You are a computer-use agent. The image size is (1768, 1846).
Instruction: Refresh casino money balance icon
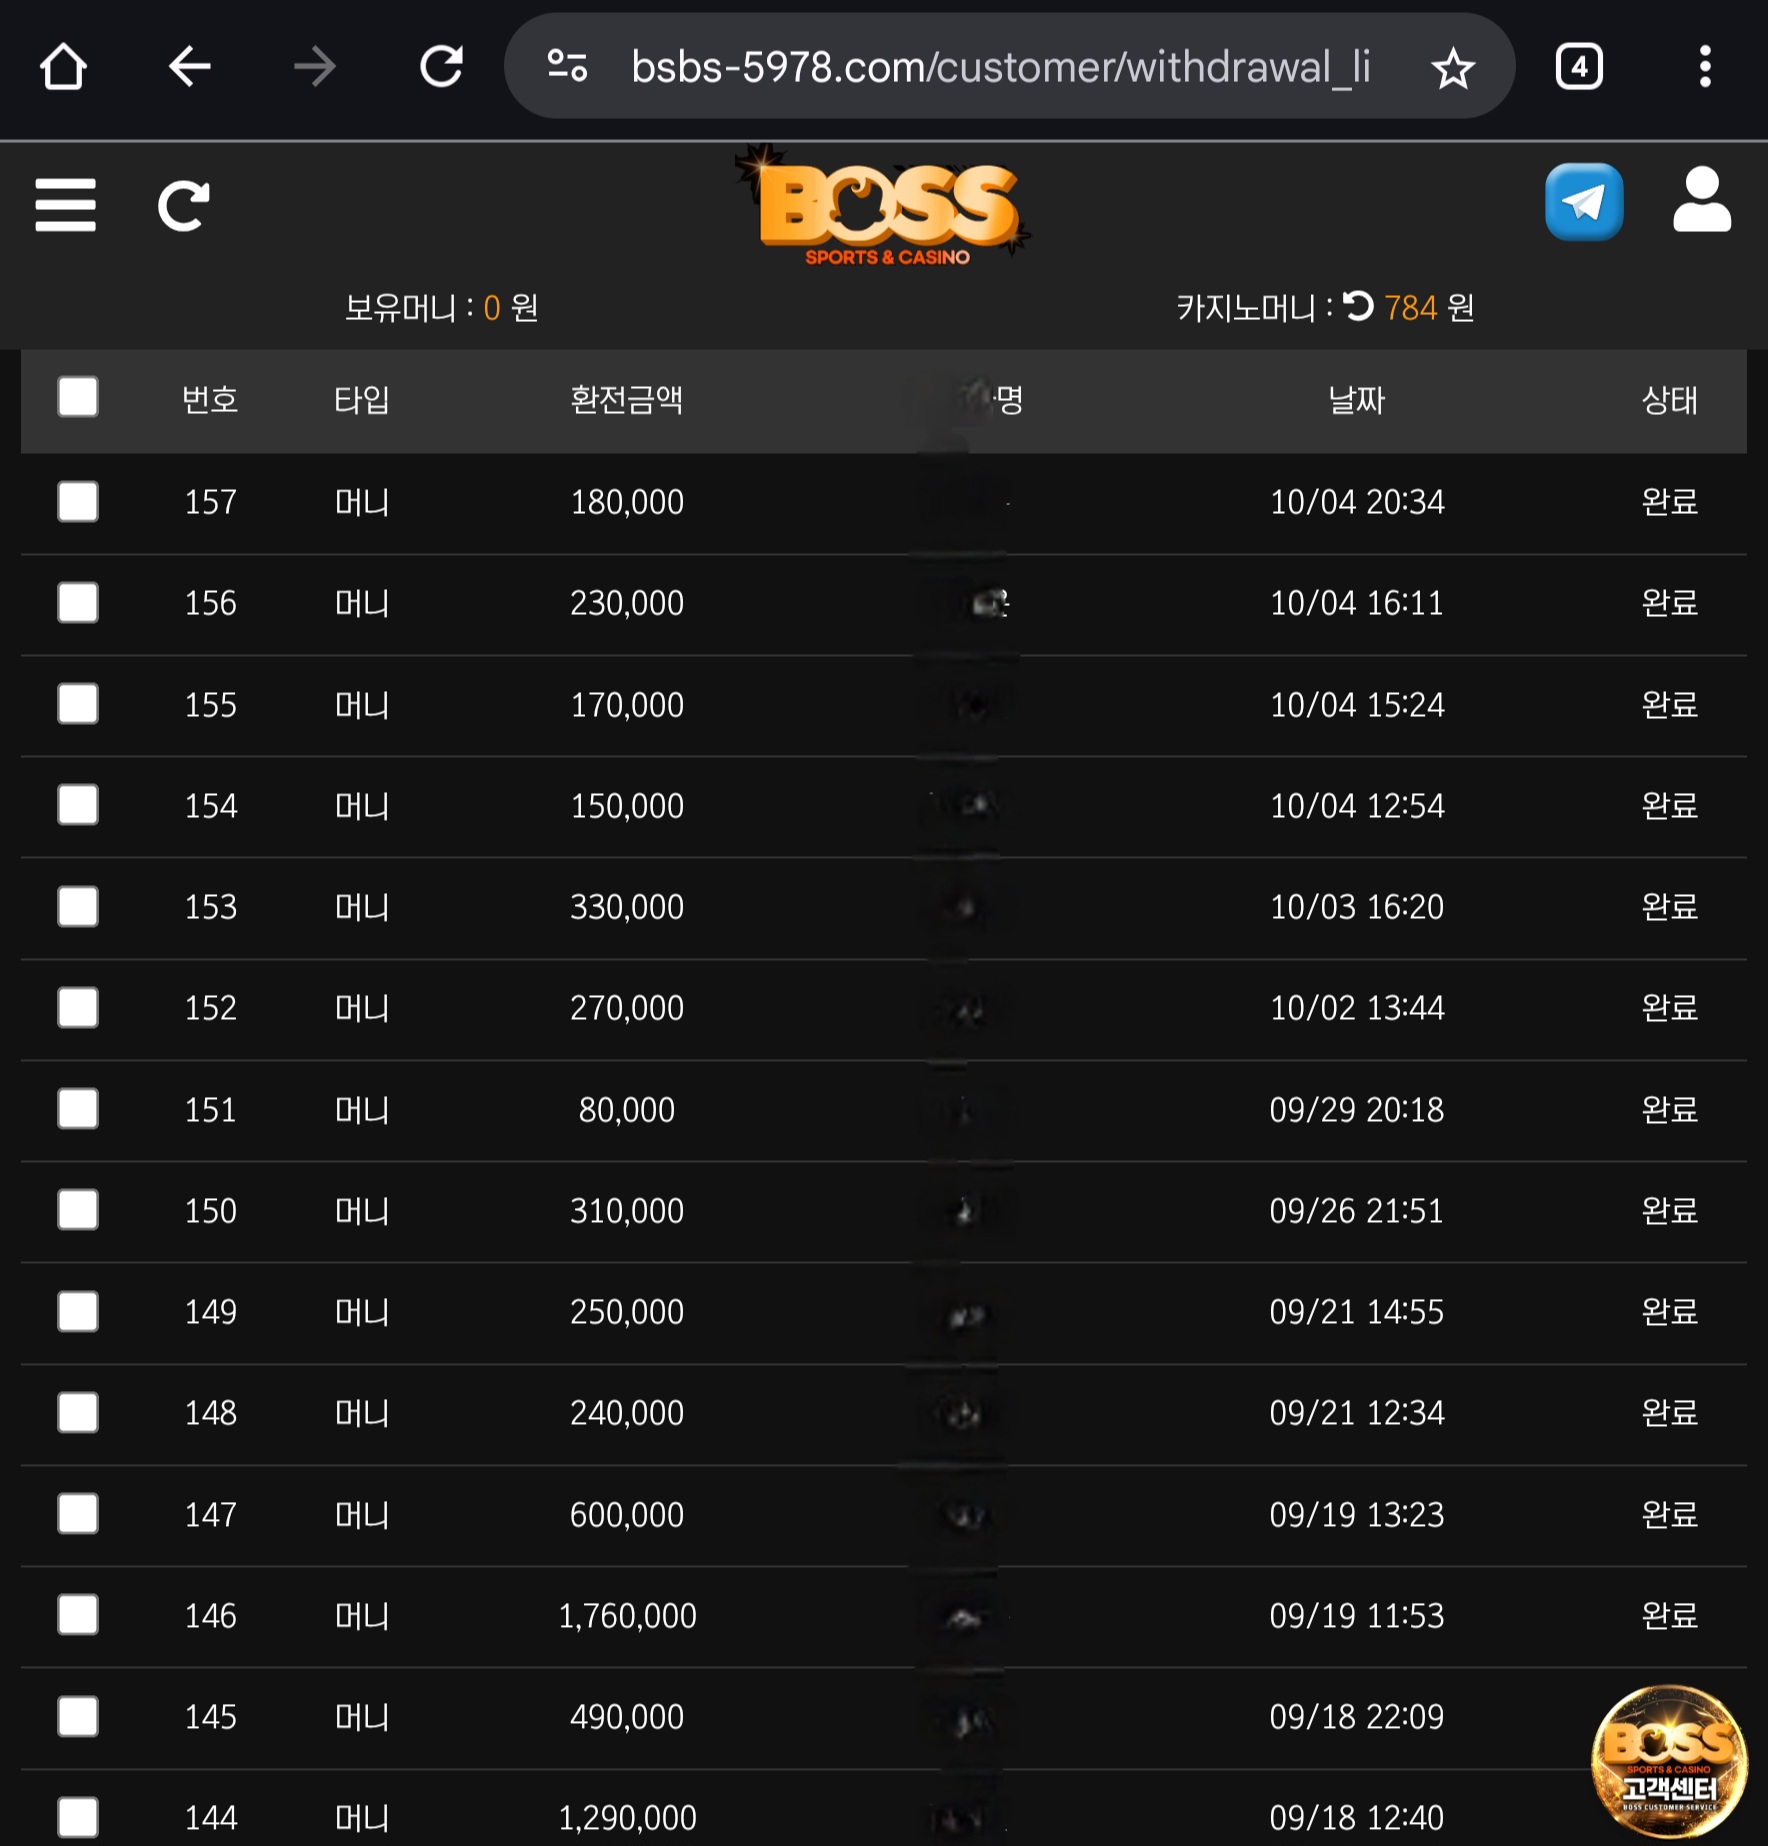1358,306
